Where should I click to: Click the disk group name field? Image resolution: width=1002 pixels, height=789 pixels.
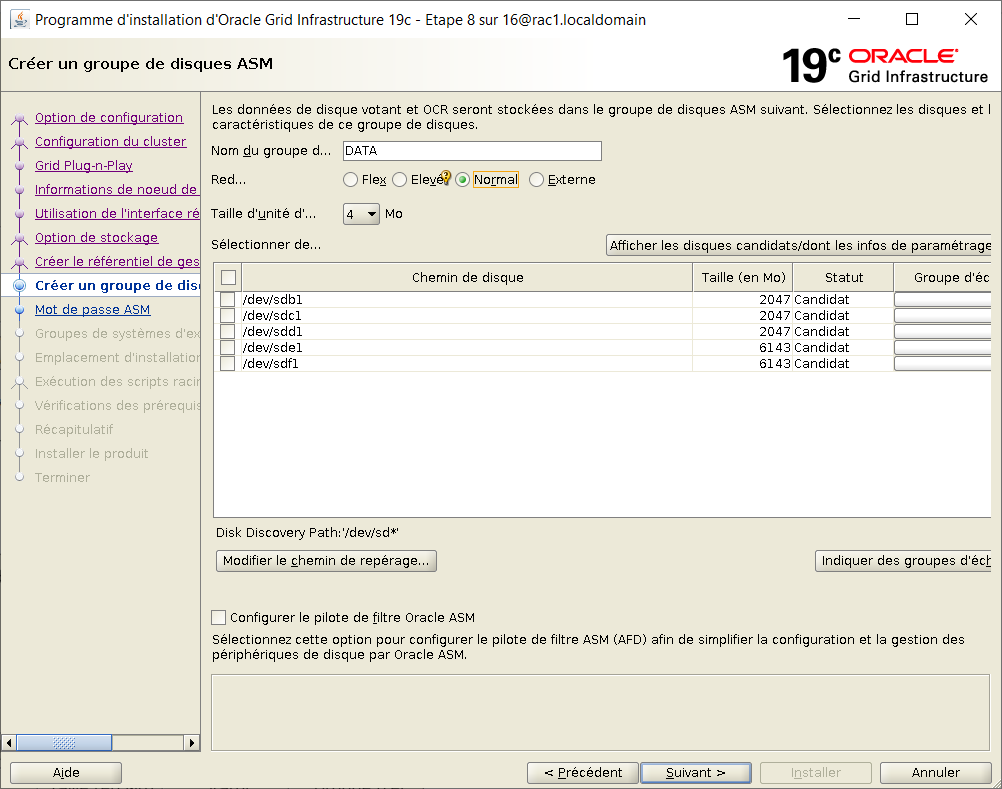pos(472,151)
